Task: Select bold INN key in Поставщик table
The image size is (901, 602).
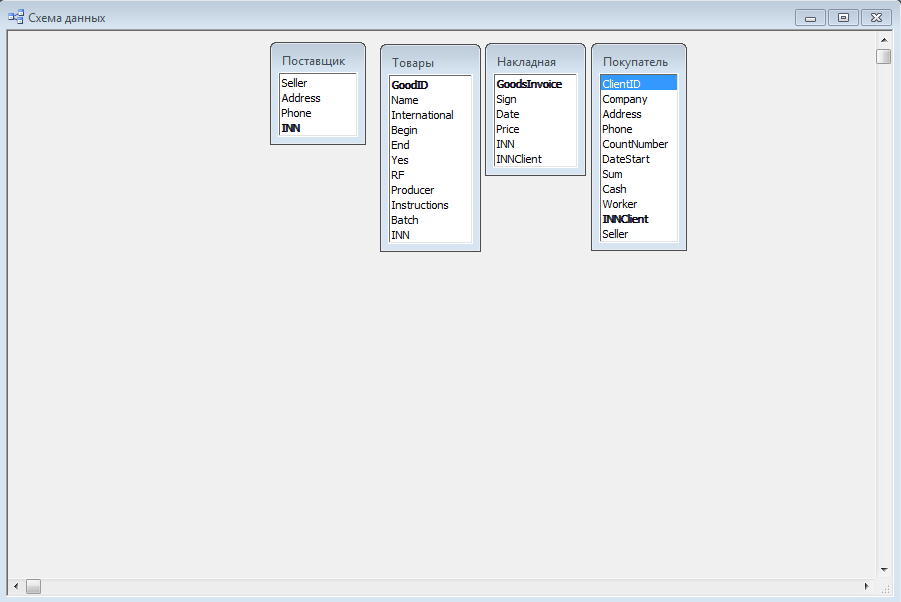Action: (x=318, y=128)
